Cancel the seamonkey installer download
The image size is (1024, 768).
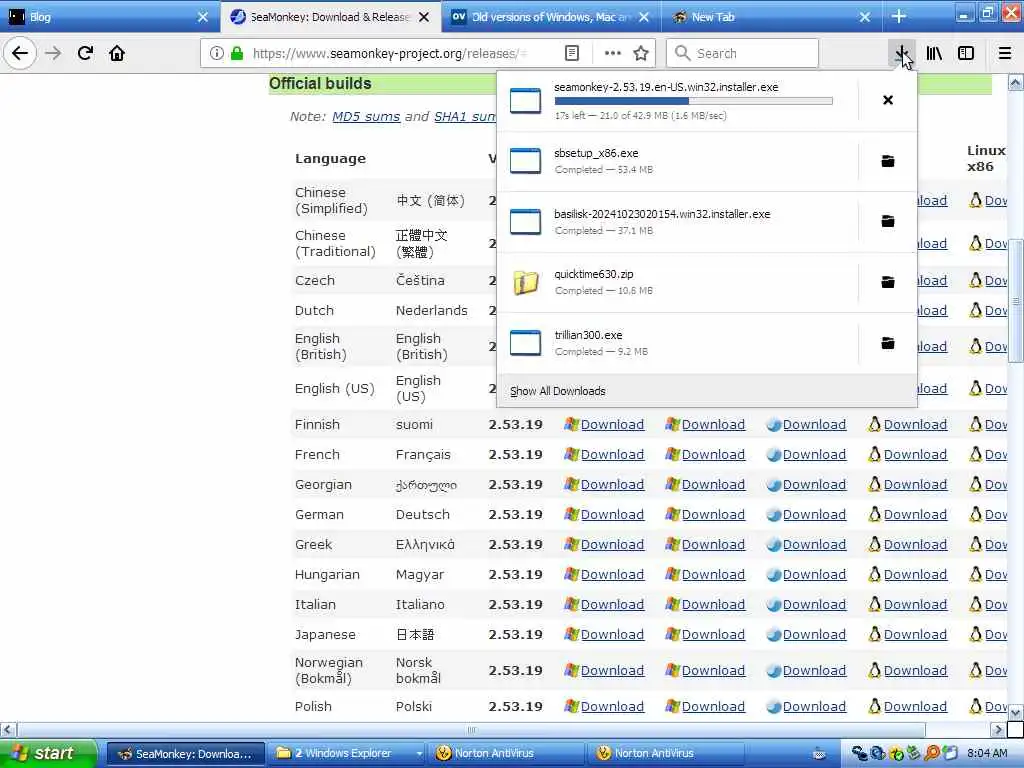click(x=888, y=100)
